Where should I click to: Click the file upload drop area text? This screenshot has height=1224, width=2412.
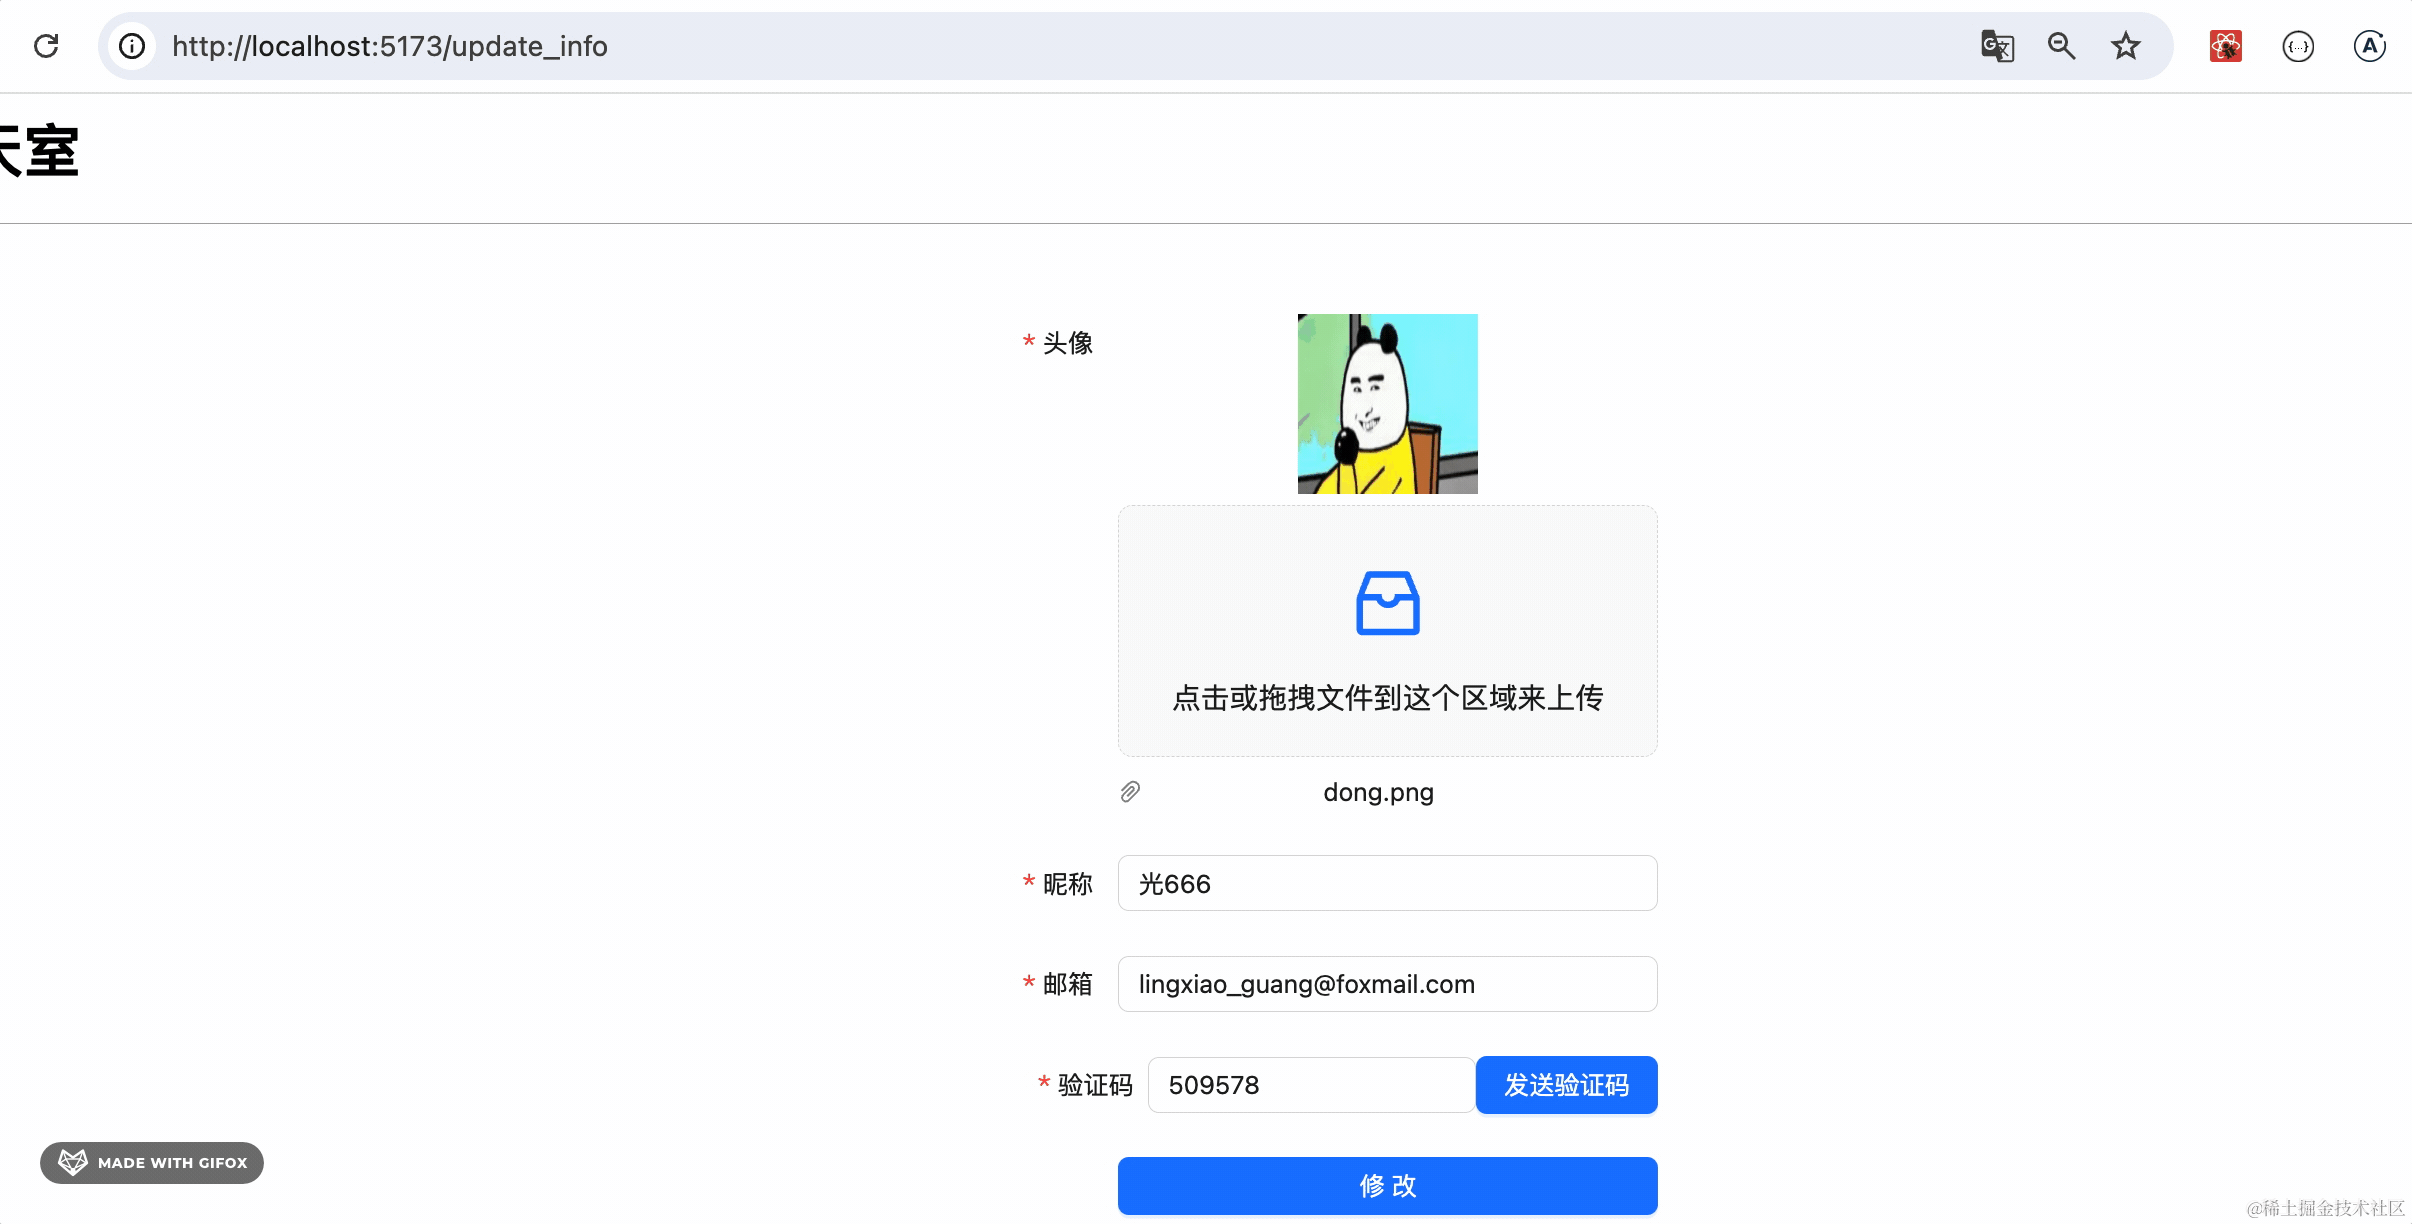1387,697
